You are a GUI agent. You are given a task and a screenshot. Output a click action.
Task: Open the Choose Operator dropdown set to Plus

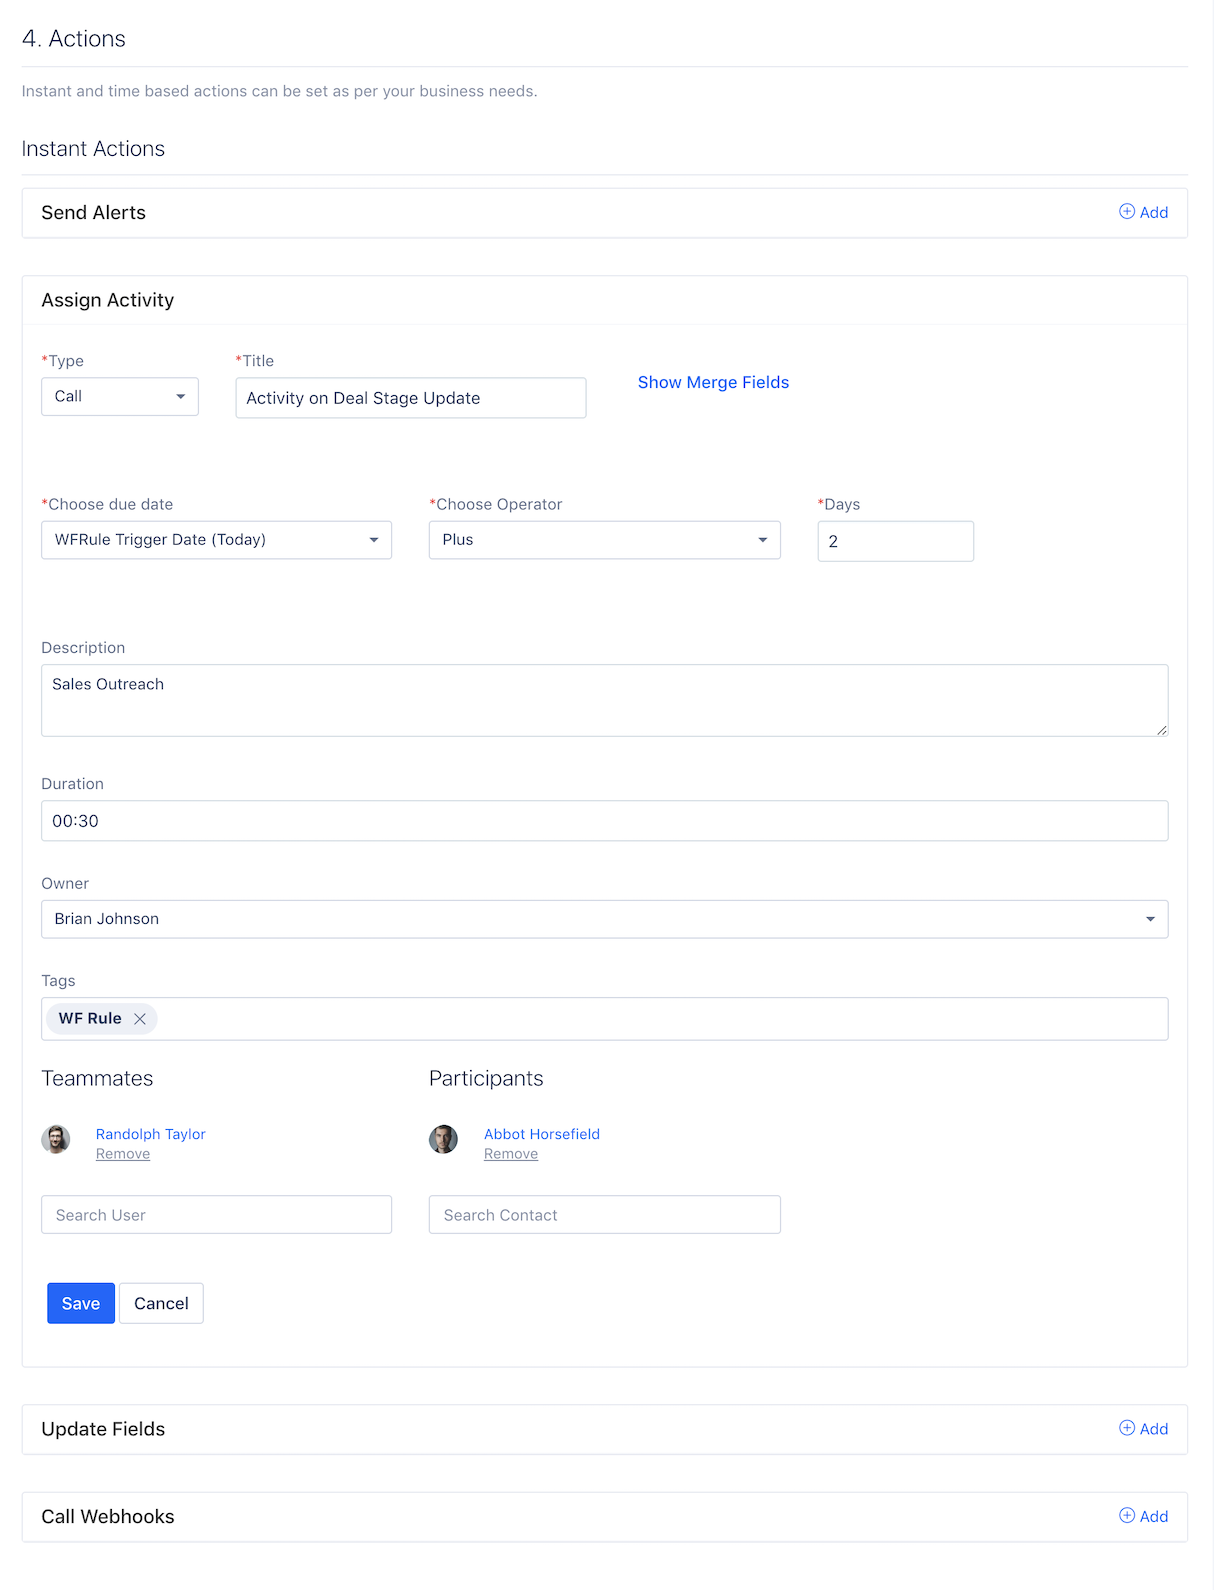tap(605, 540)
